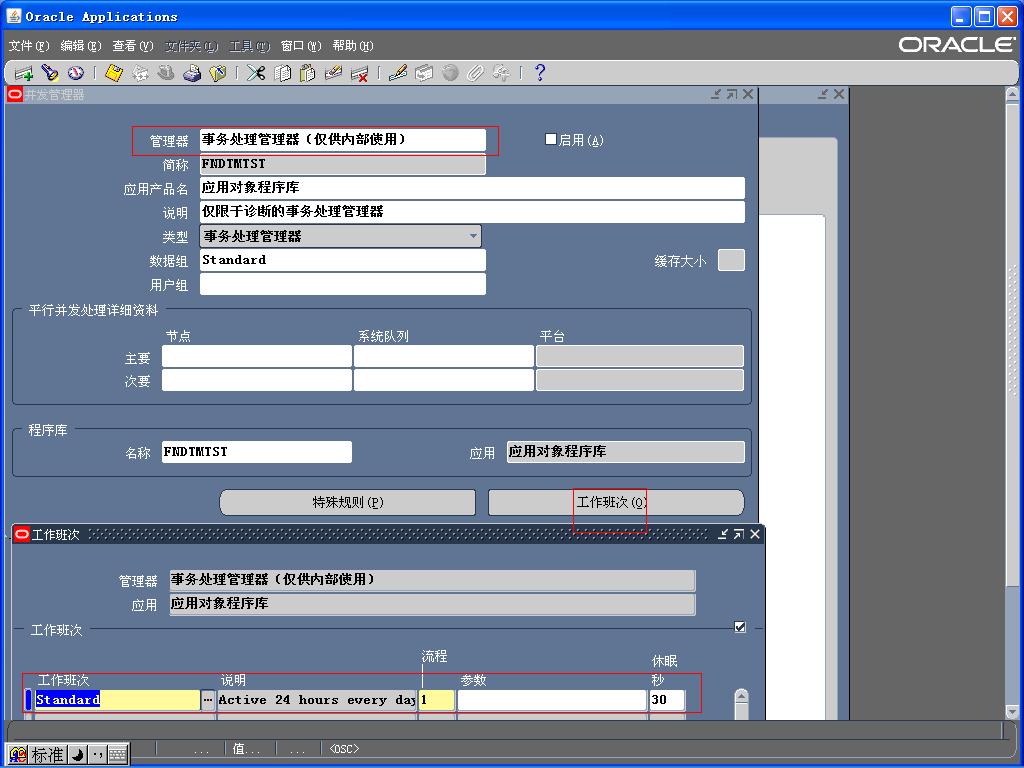Screen dimensions: 1024x768
Task: Open the IME soft keyboard icon
Action: pos(117,755)
